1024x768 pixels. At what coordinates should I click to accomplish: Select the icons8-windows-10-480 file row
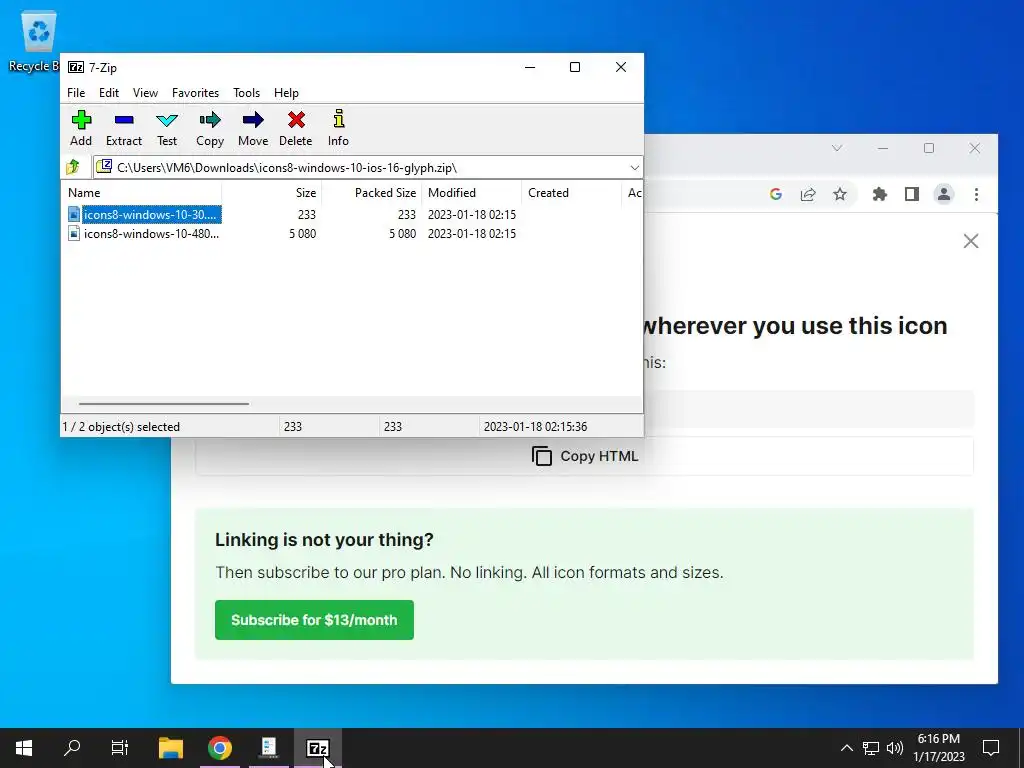pyautogui.click(x=353, y=233)
